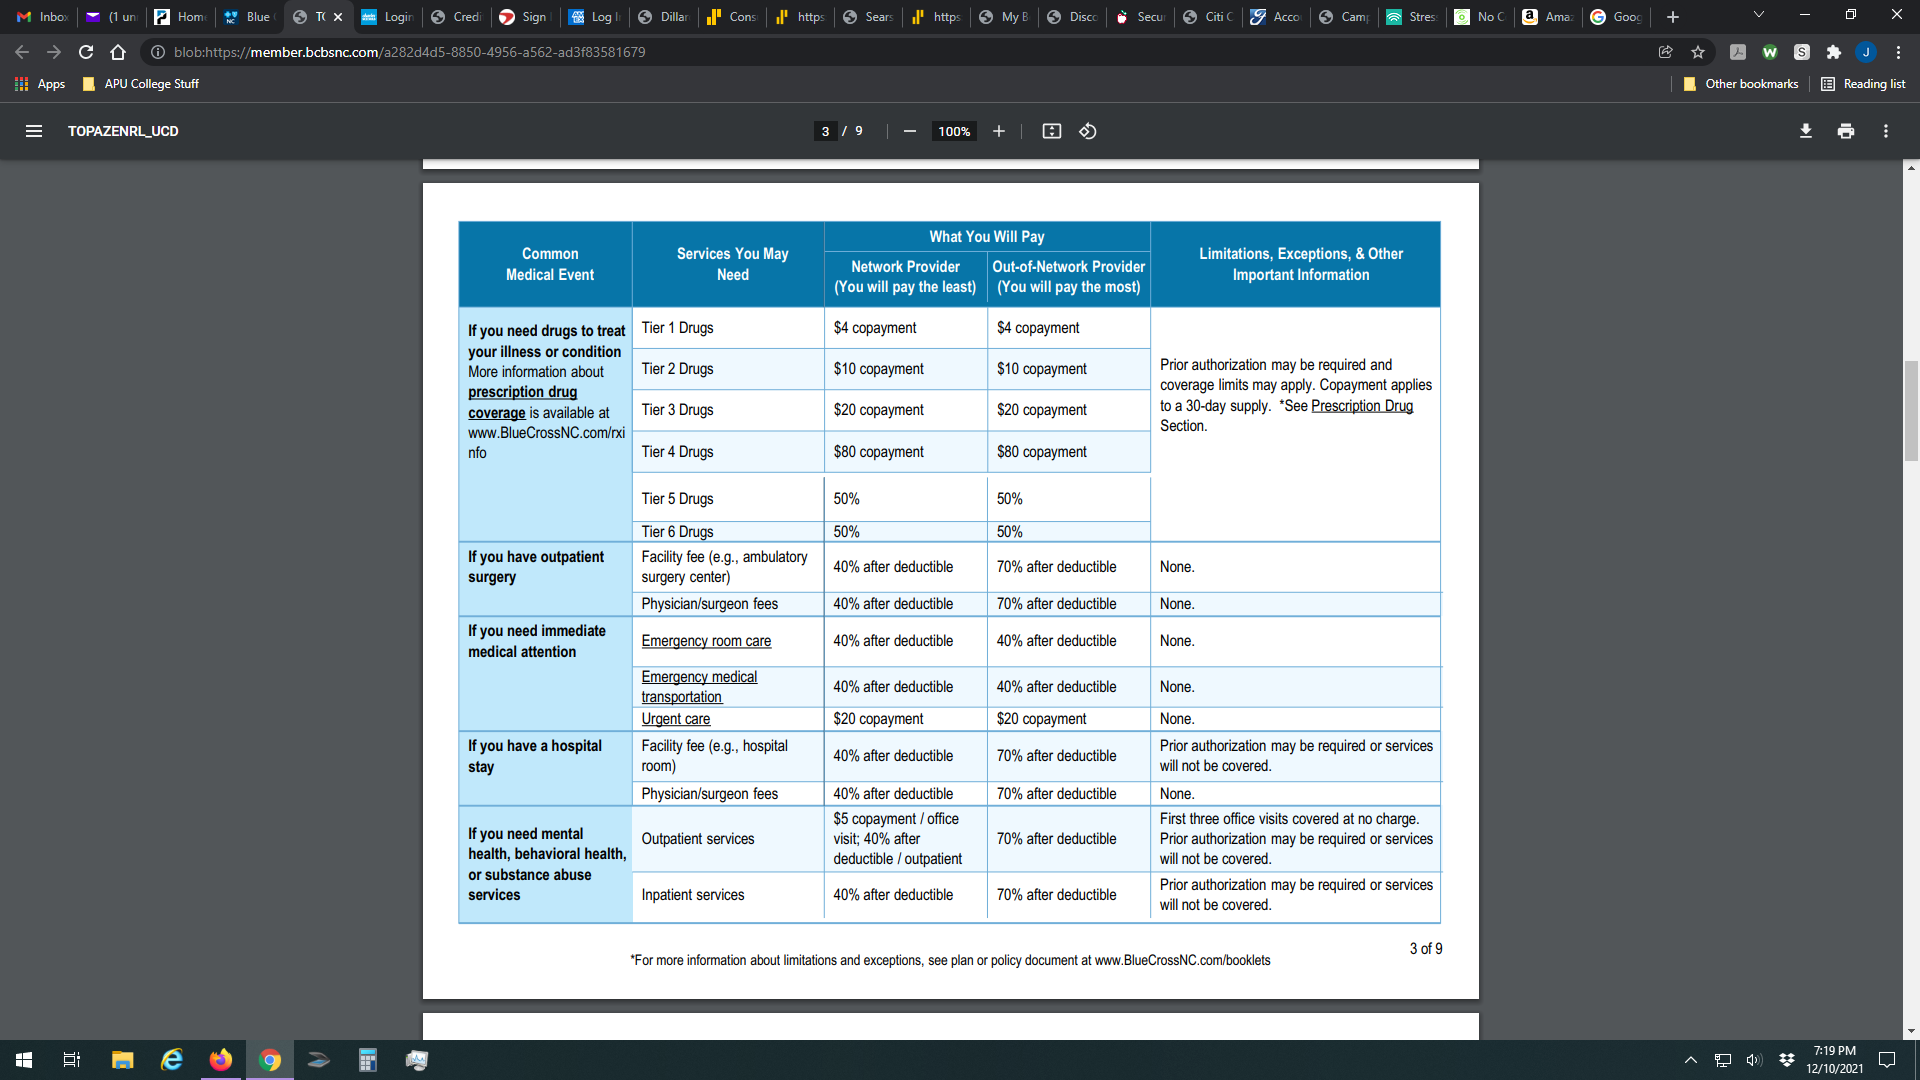The height and width of the screenshot is (1080, 1920).
Task: Expand the tab search dropdown arrow
Action: pos(1758,15)
